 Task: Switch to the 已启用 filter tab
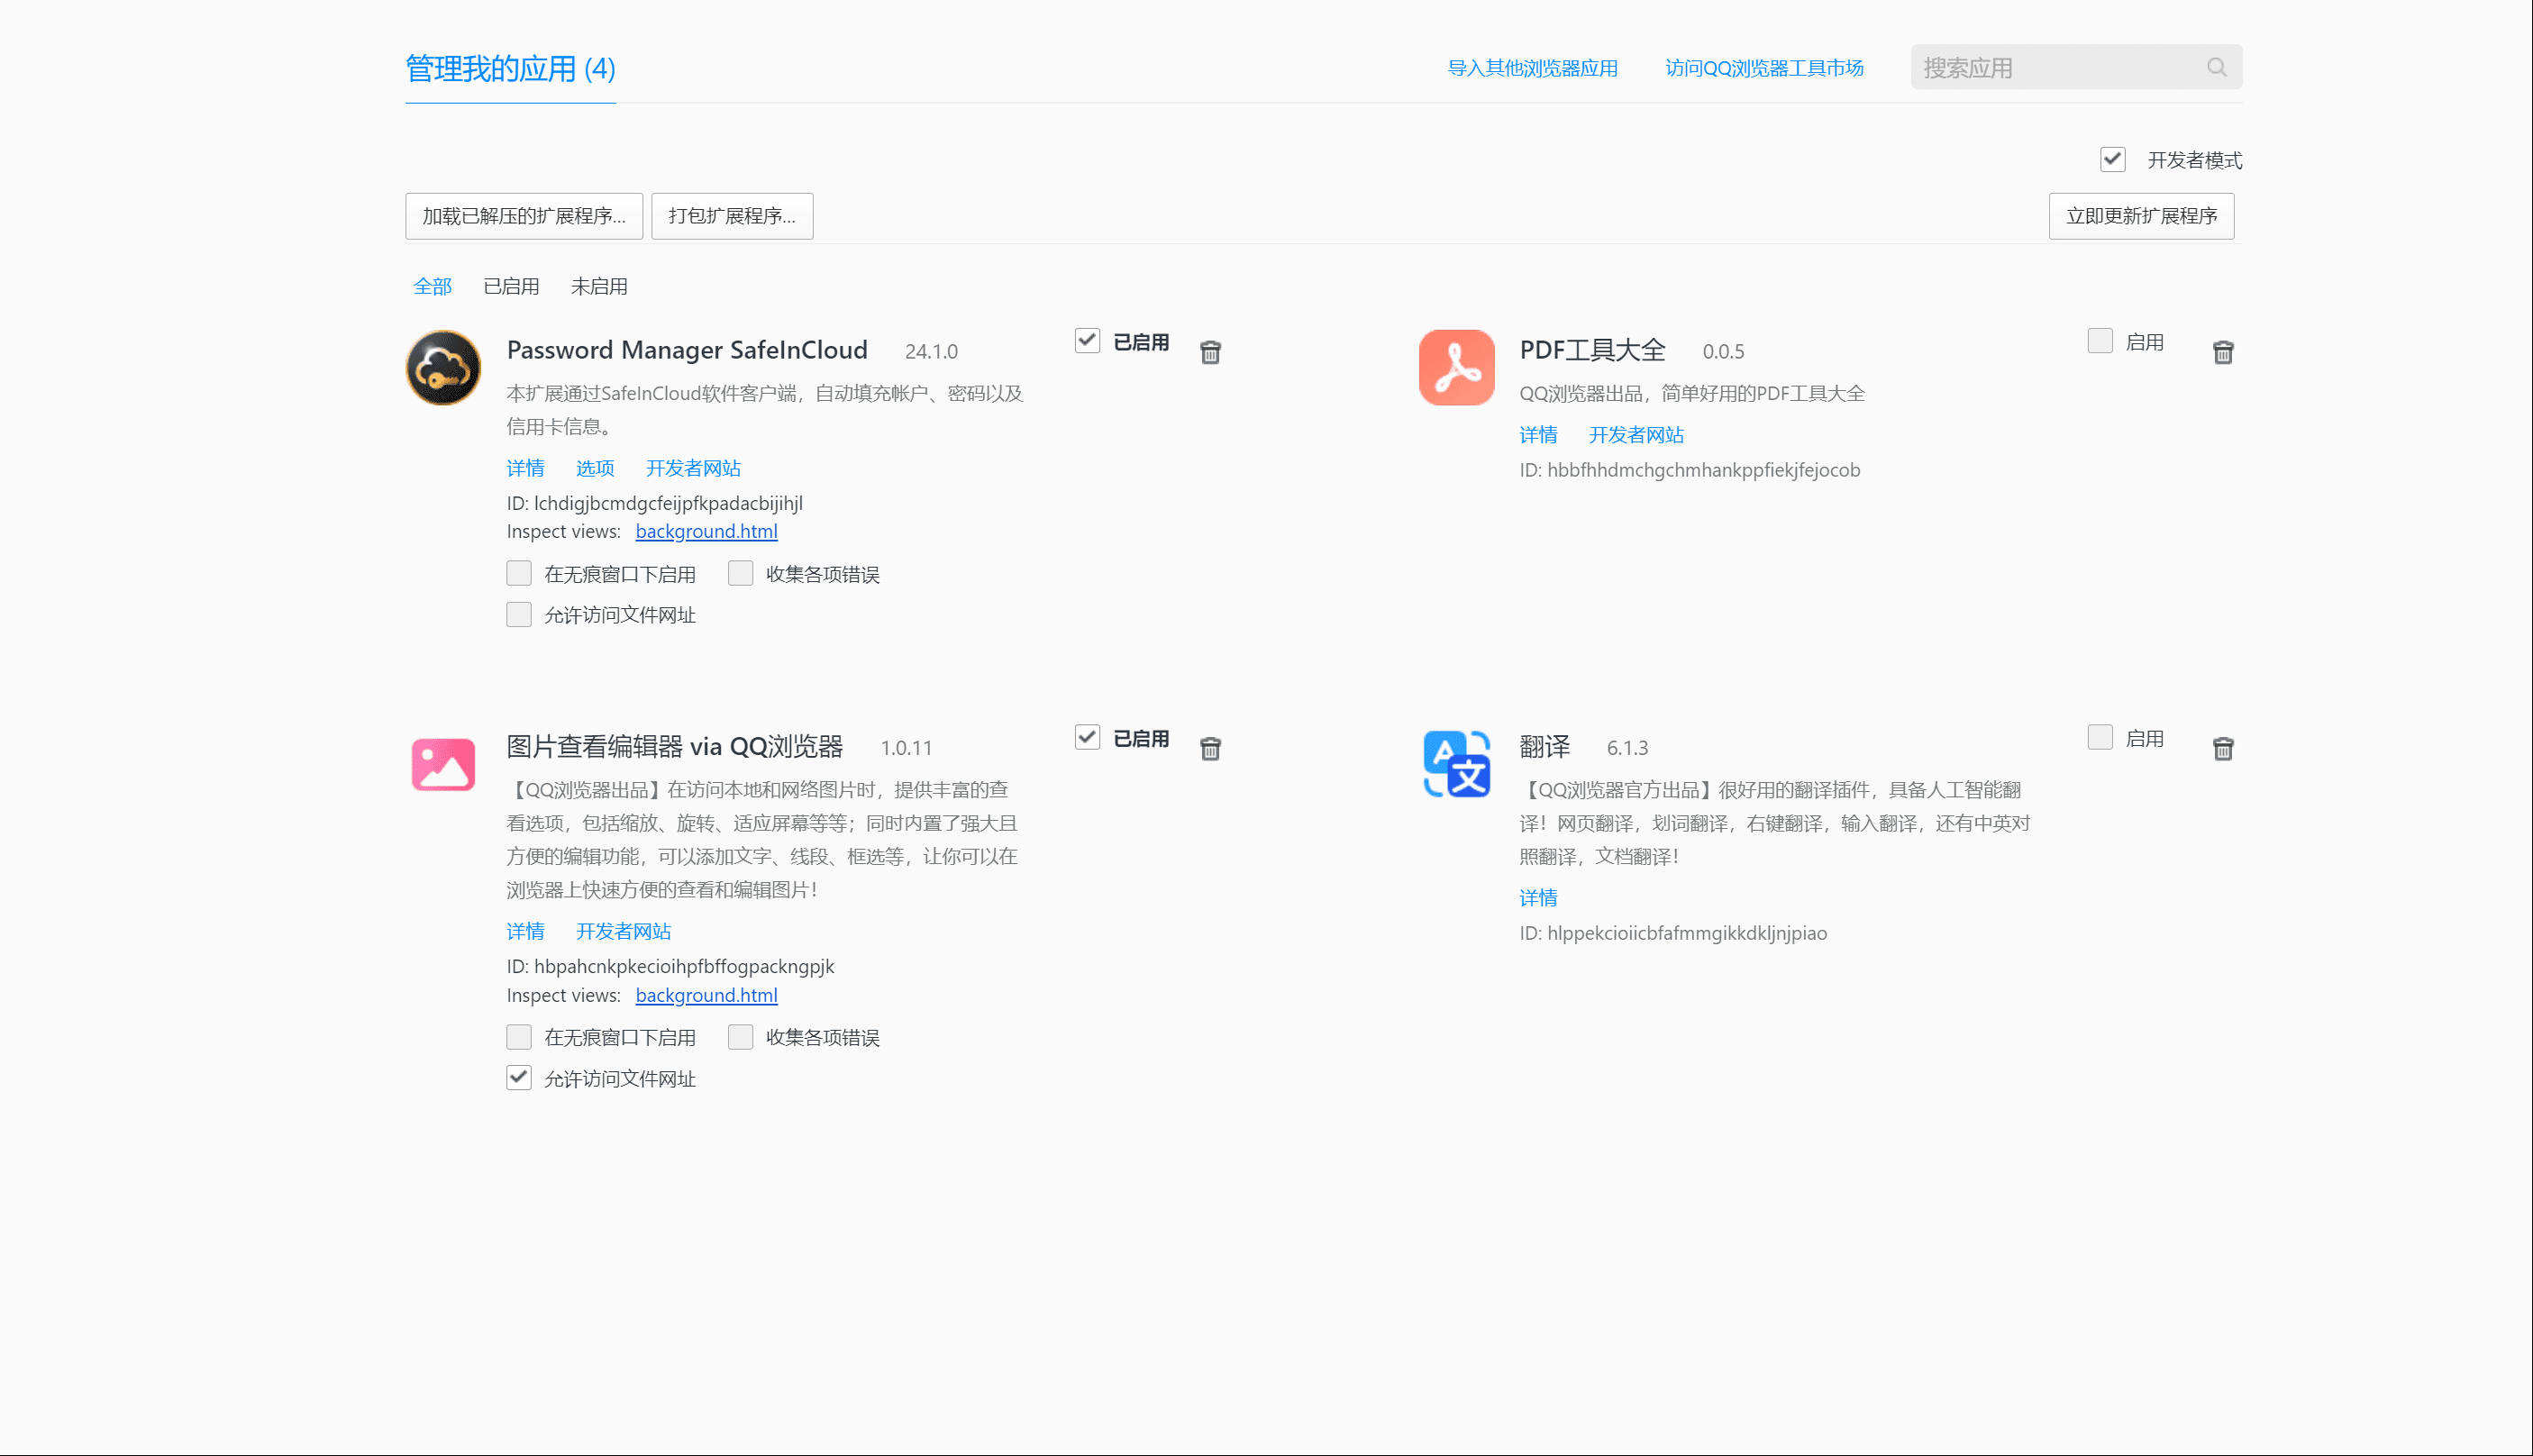511,286
